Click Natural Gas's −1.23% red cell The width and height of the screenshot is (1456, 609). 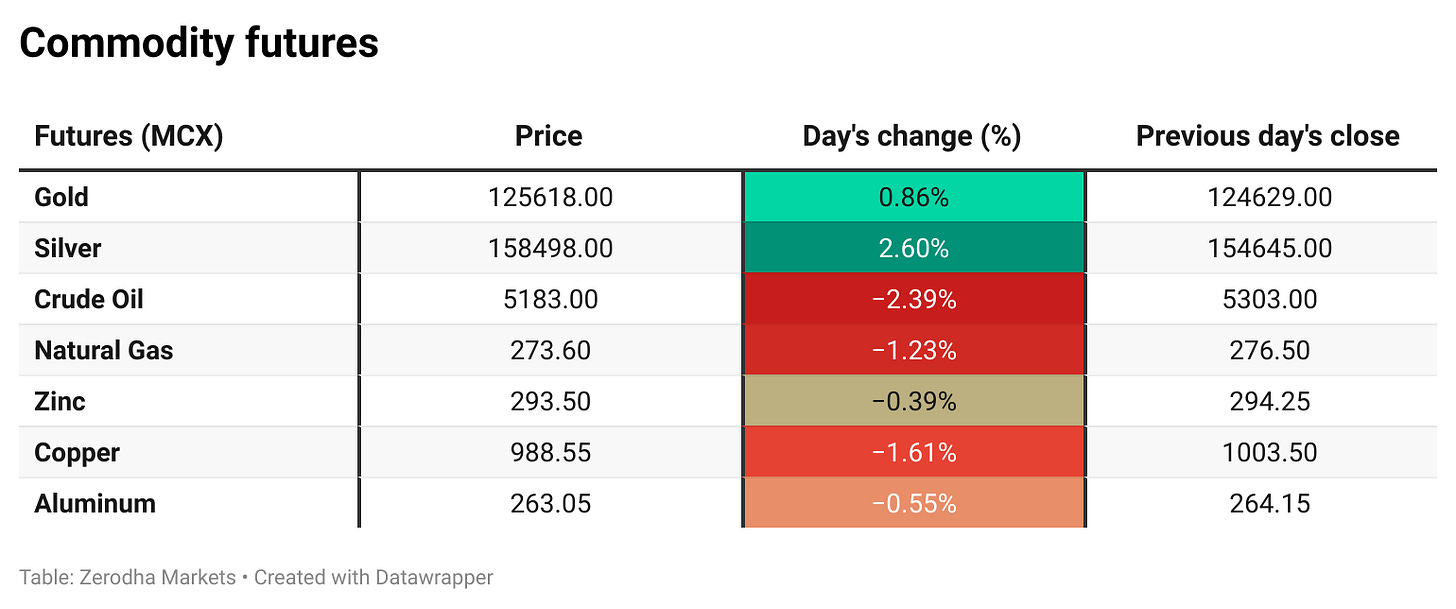[x=913, y=350]
